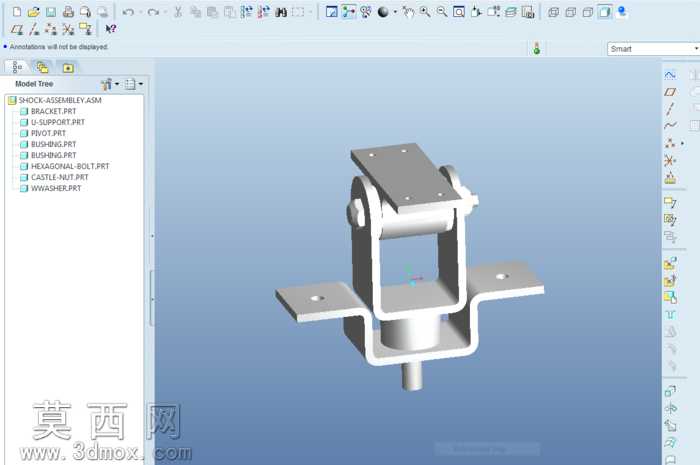
Task: Select U-SUPPORT.PRT in the model tree
Action: click(x=58, y=122)
